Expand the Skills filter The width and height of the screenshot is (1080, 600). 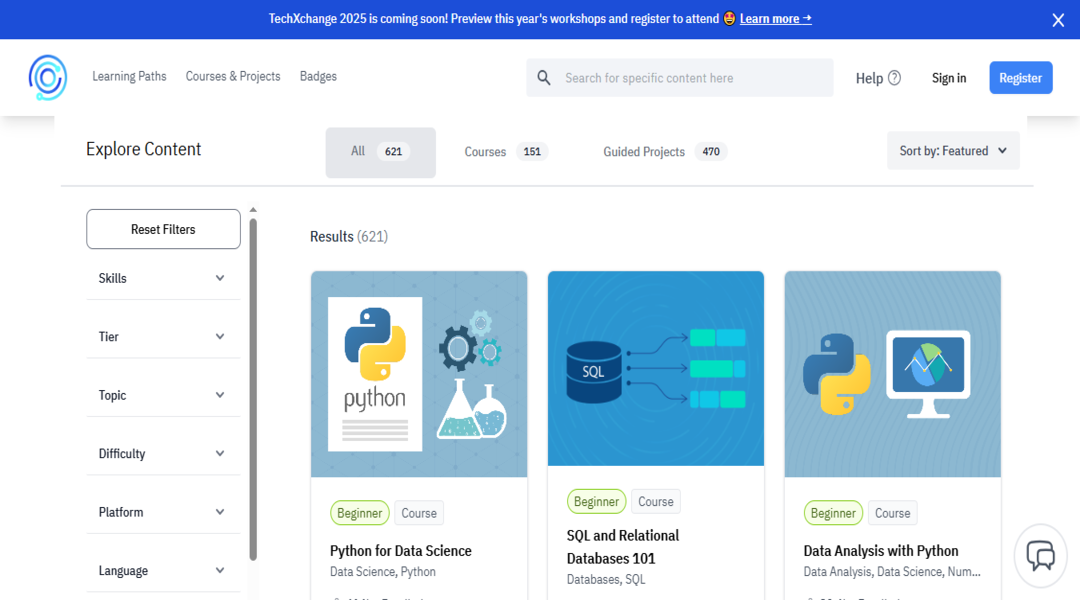tap(163, 278)
